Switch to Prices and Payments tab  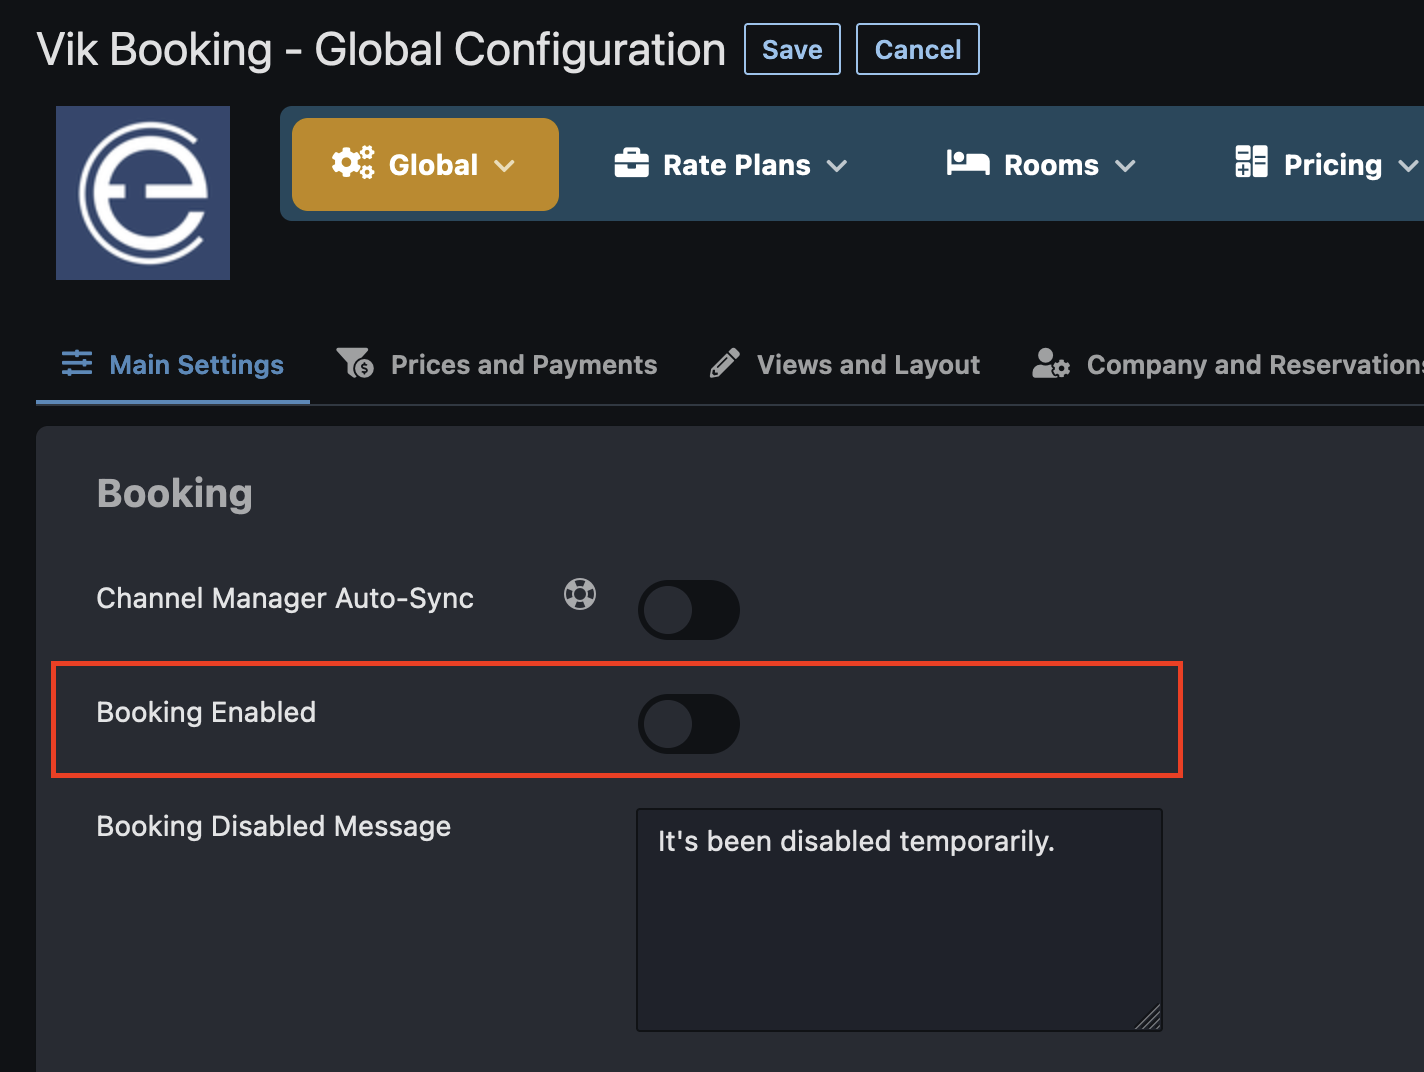pos(497,365)
